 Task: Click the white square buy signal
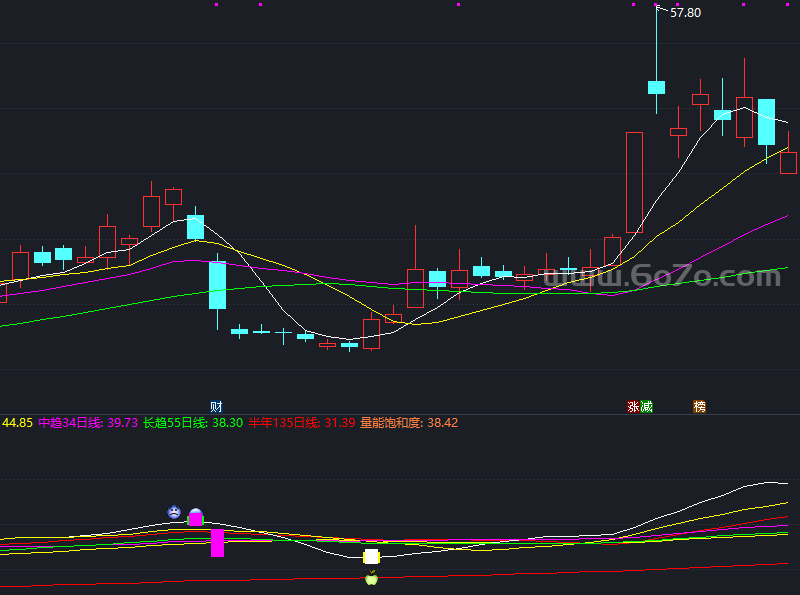pyautogui.click(x=371, y=557)
